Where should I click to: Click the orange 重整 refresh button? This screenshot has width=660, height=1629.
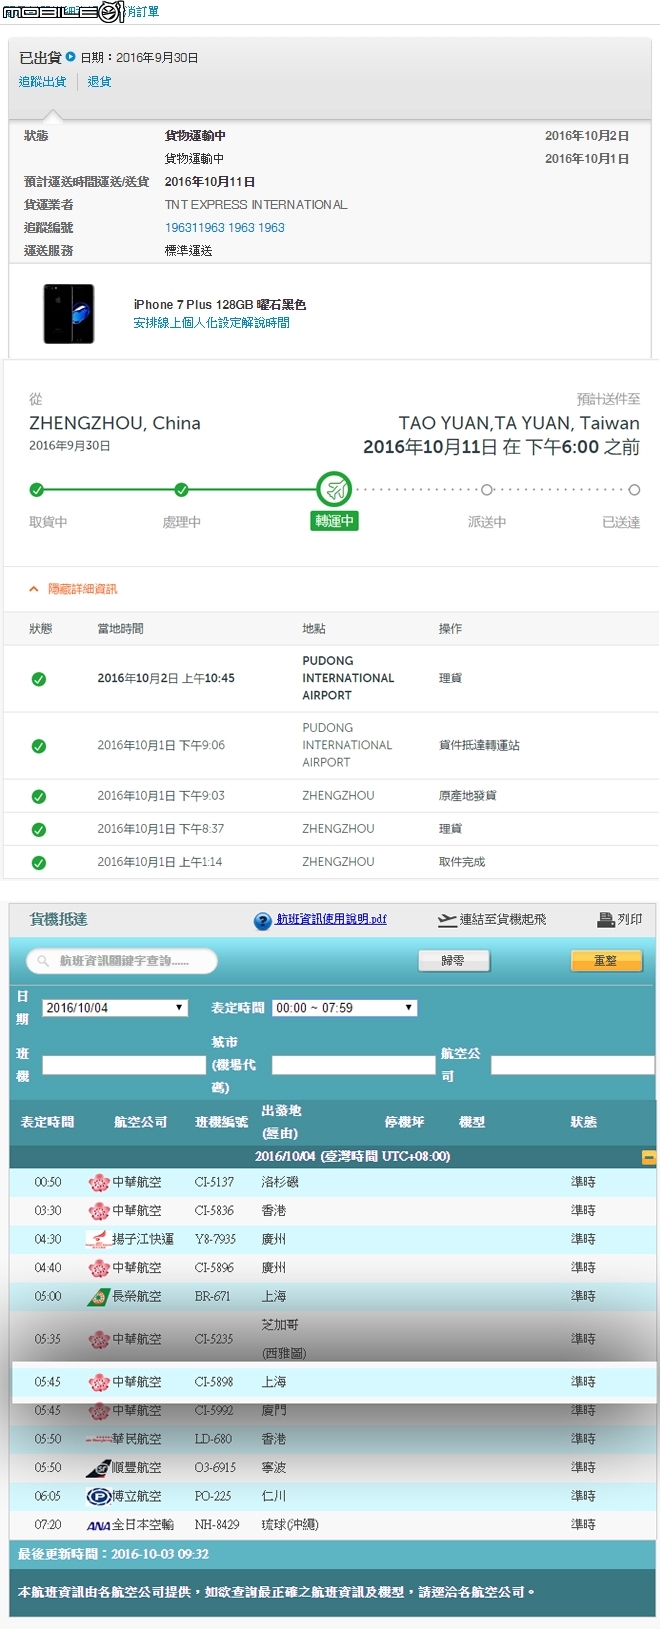(x=606, y=961)
